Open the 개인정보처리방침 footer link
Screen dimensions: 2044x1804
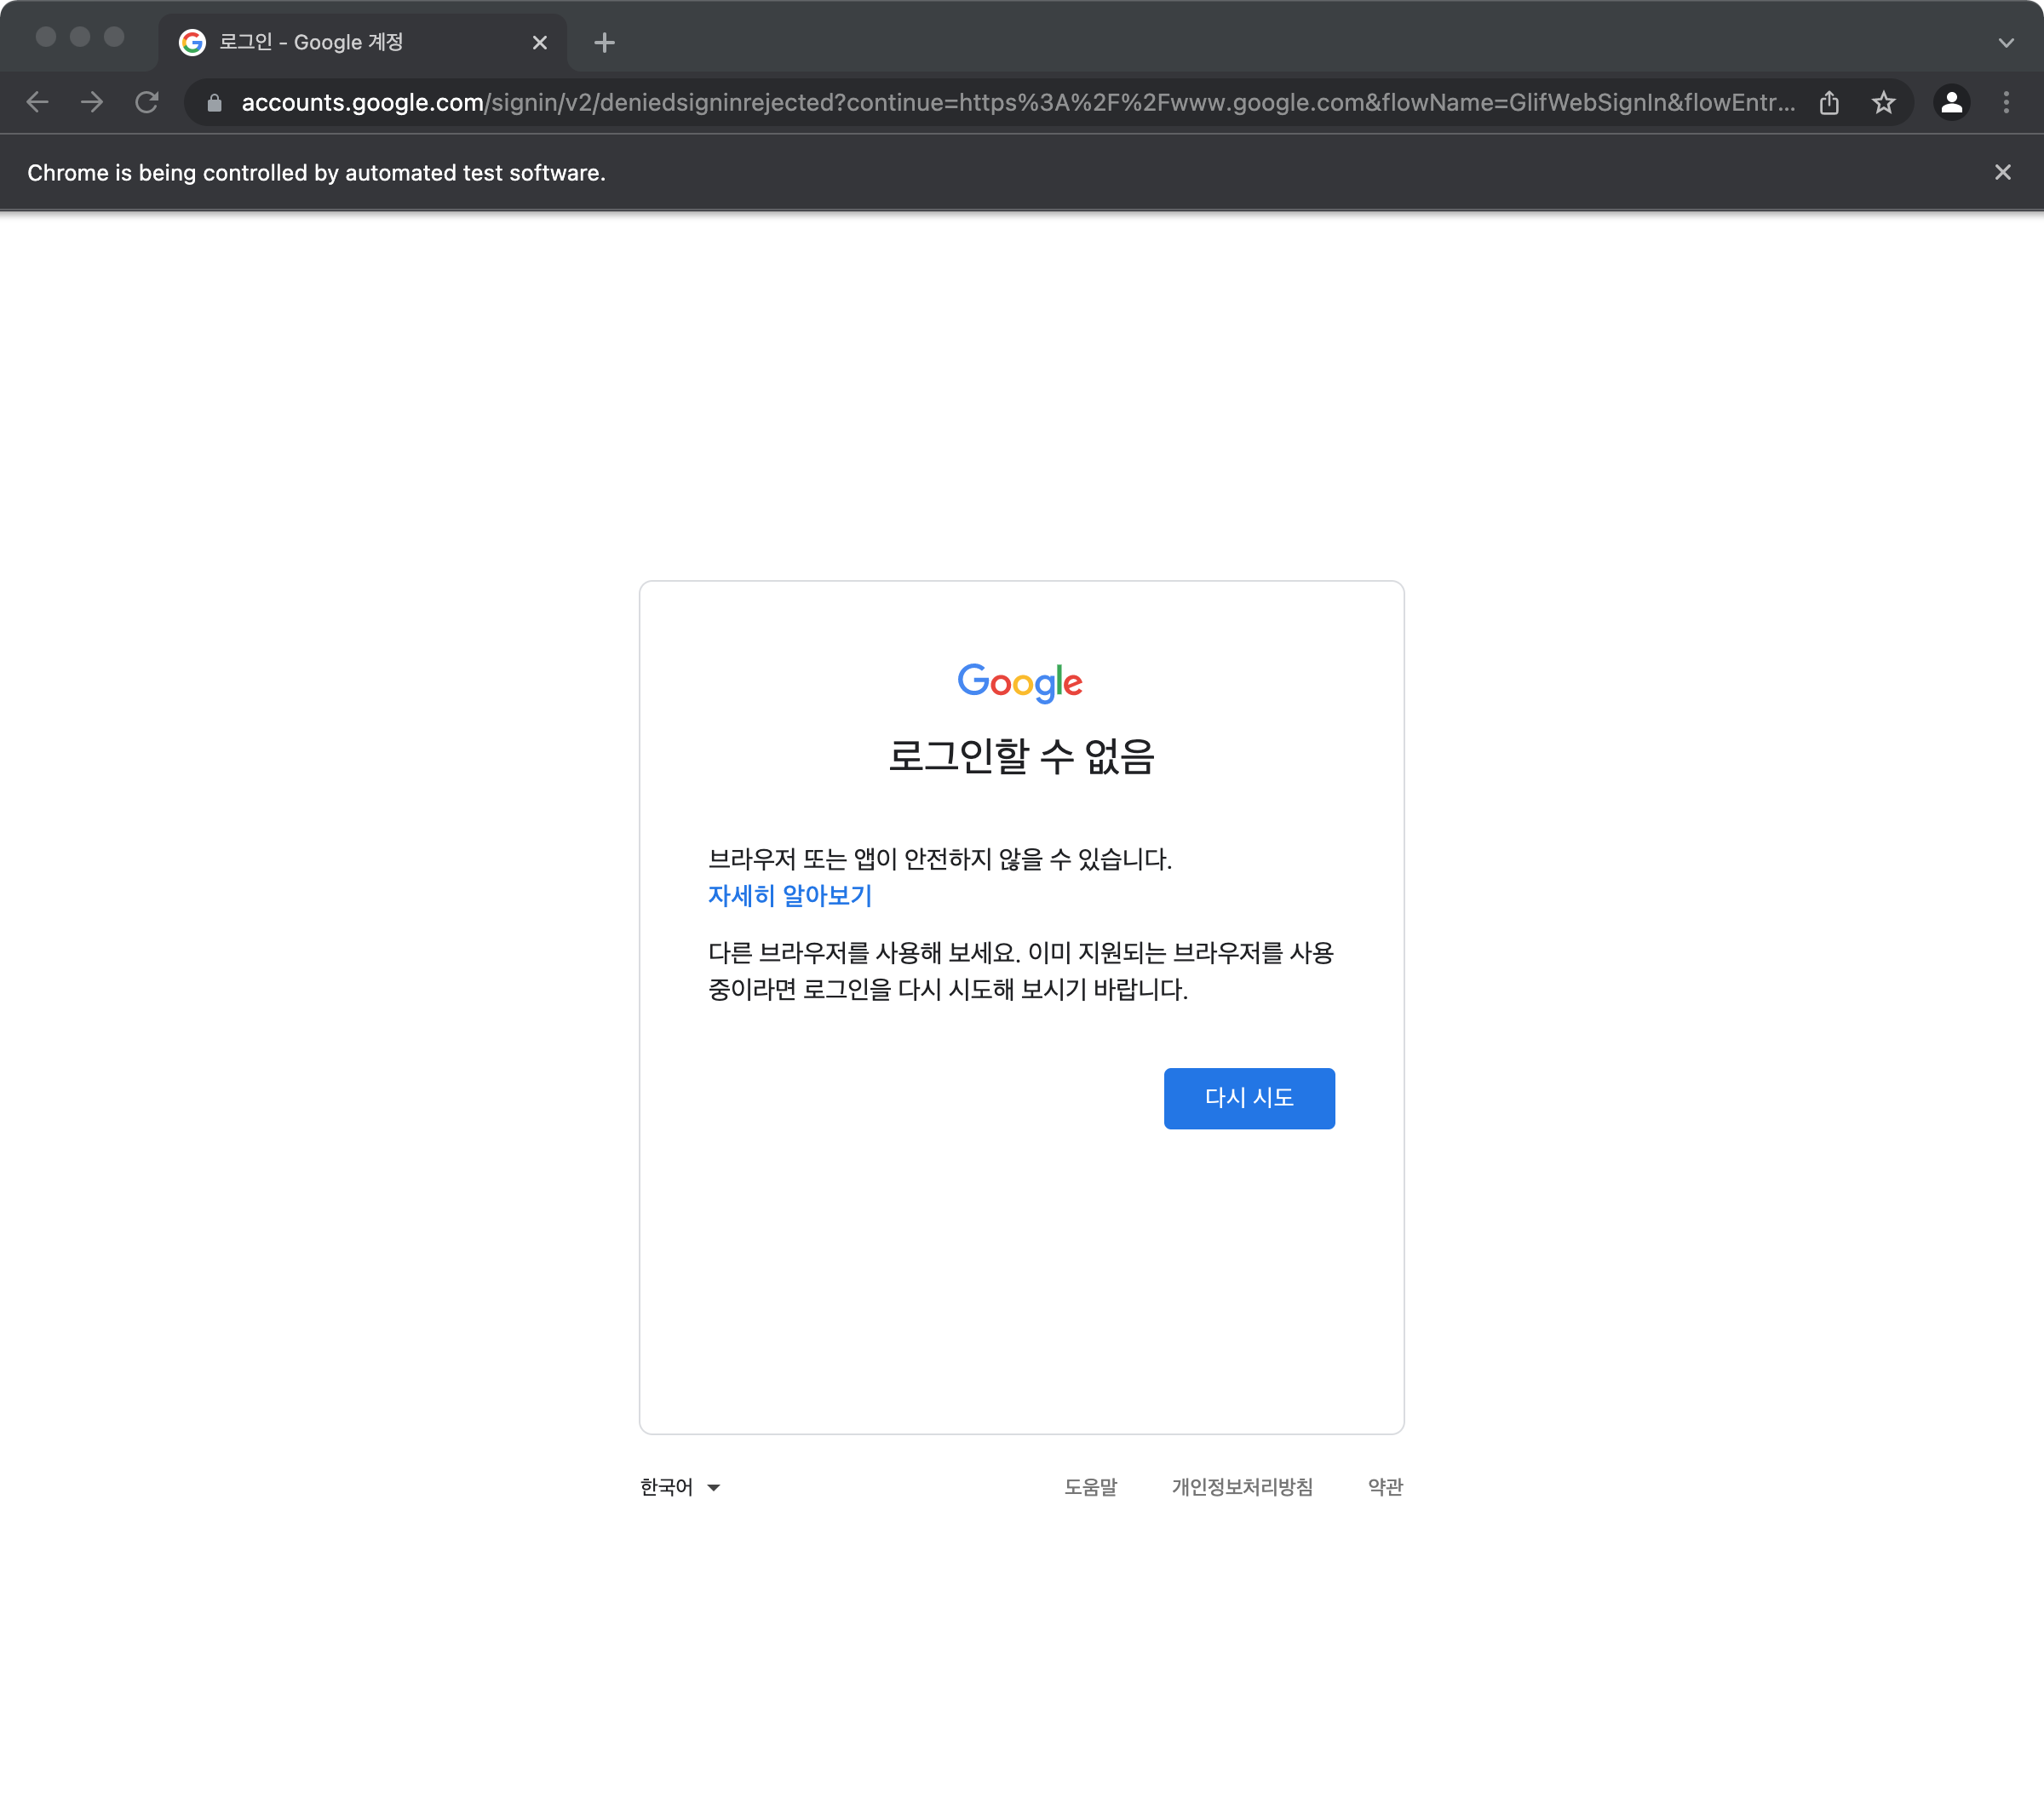click(1242, 1487)
